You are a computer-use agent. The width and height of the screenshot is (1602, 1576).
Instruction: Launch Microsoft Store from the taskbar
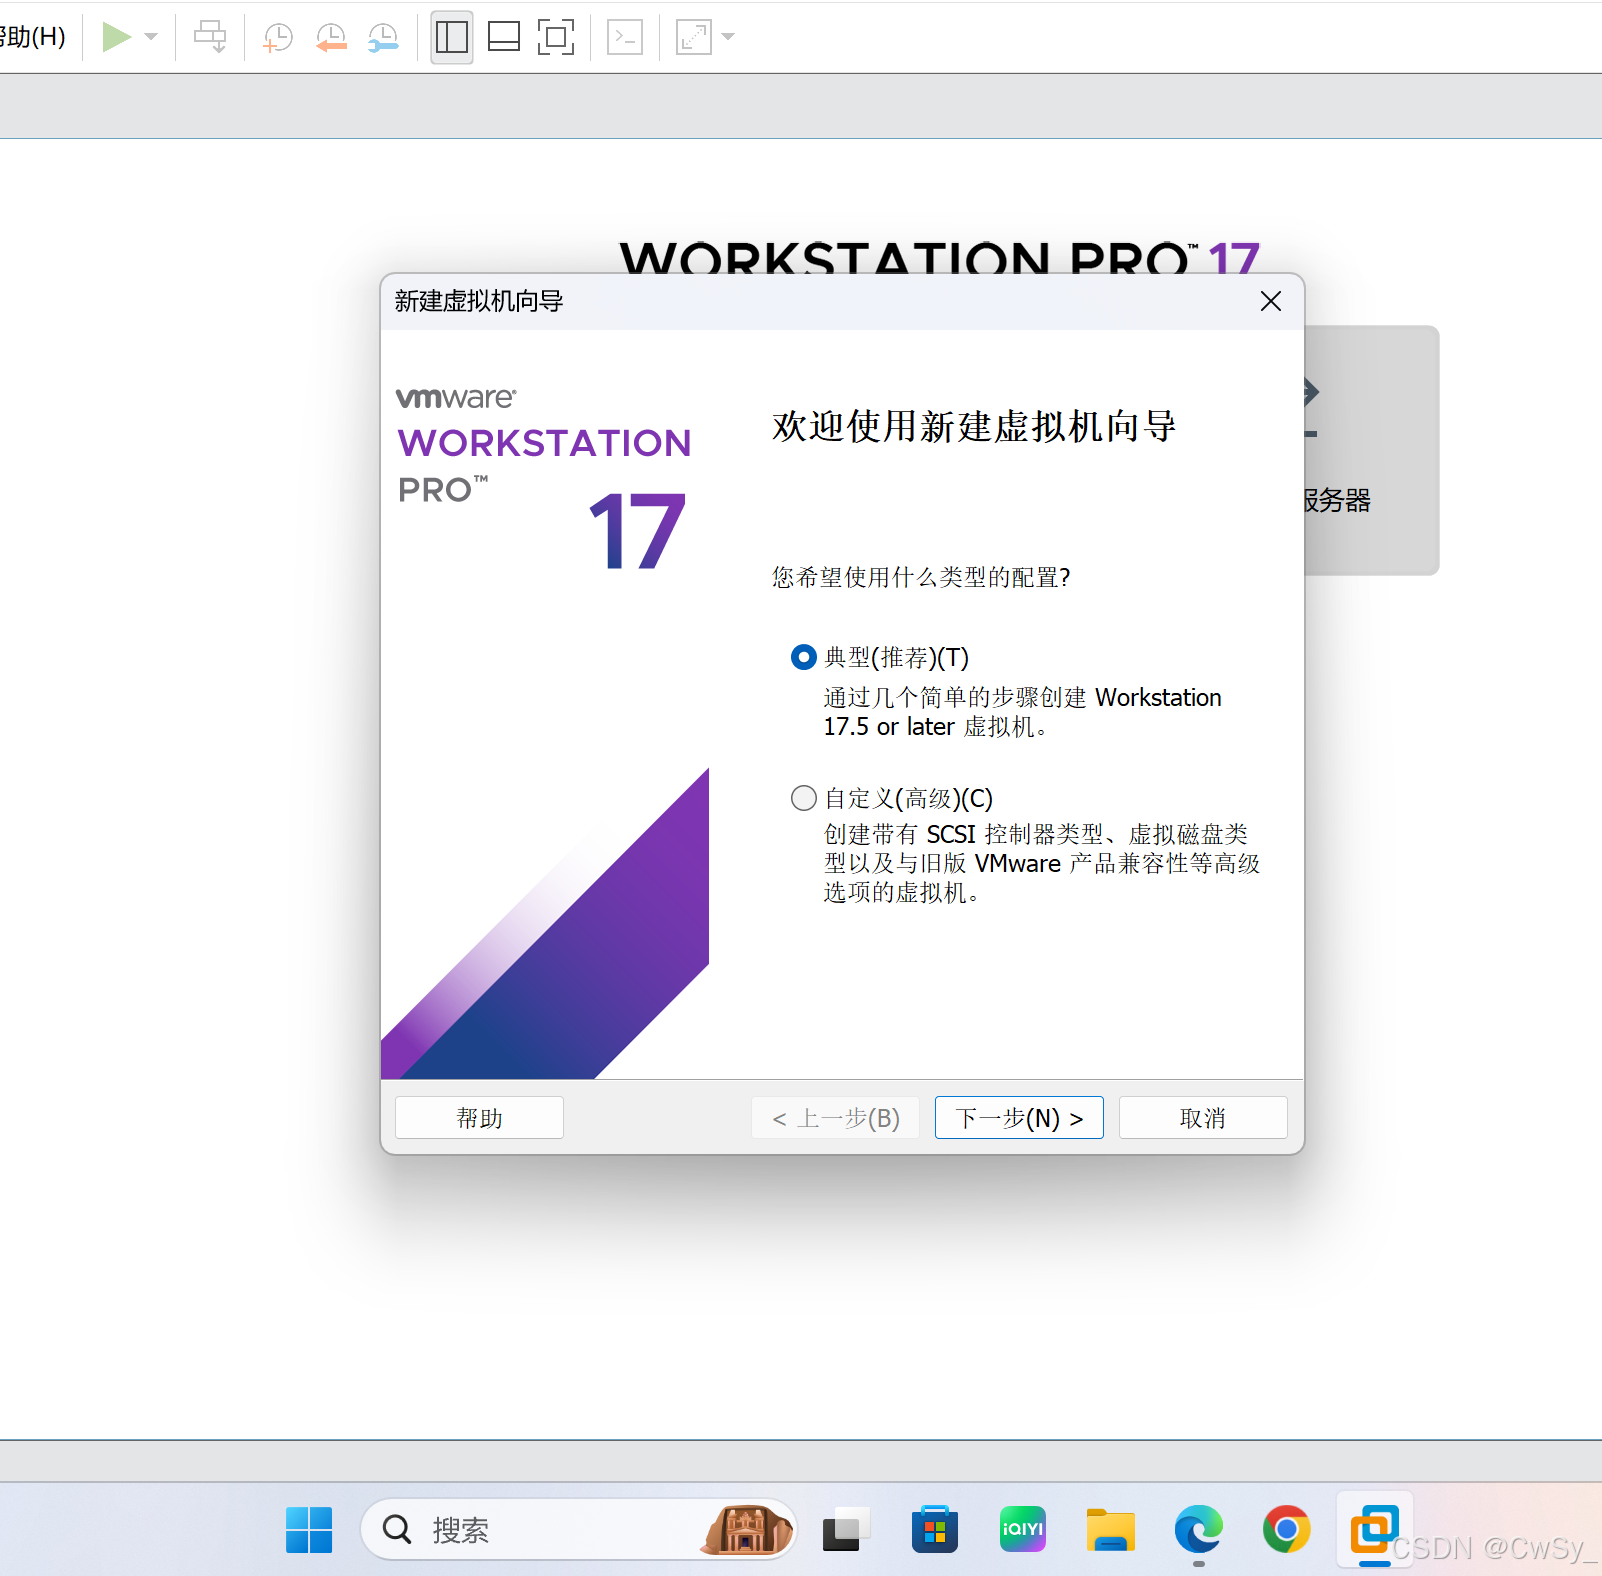(x=935, y=1530)
